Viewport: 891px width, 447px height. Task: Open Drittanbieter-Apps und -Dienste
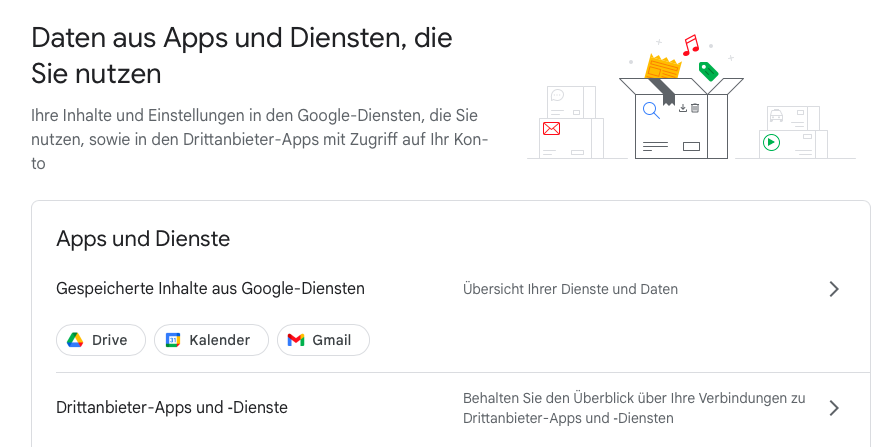[x=172, y=408]
